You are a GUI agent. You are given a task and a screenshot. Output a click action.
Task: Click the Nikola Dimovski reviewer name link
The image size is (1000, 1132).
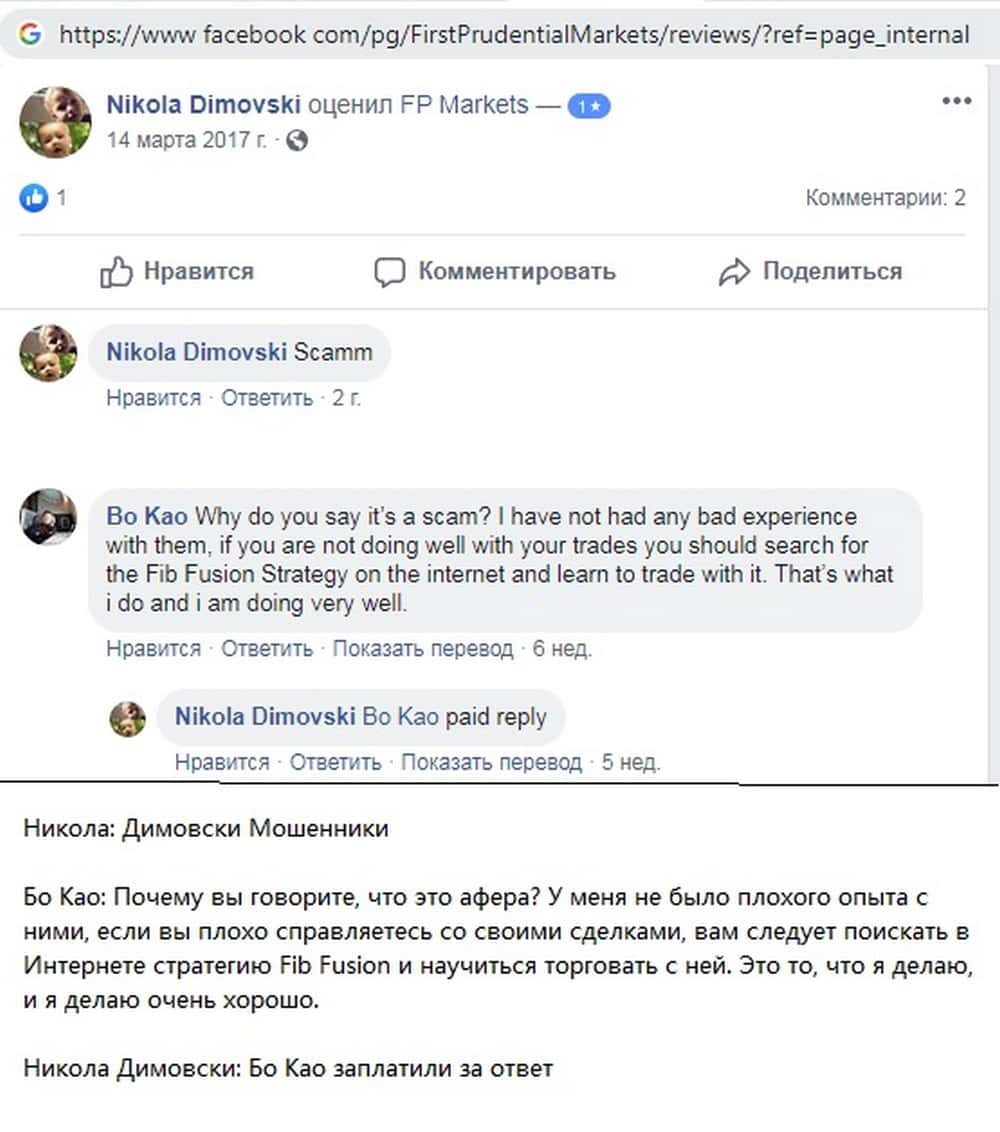(203, 104)
